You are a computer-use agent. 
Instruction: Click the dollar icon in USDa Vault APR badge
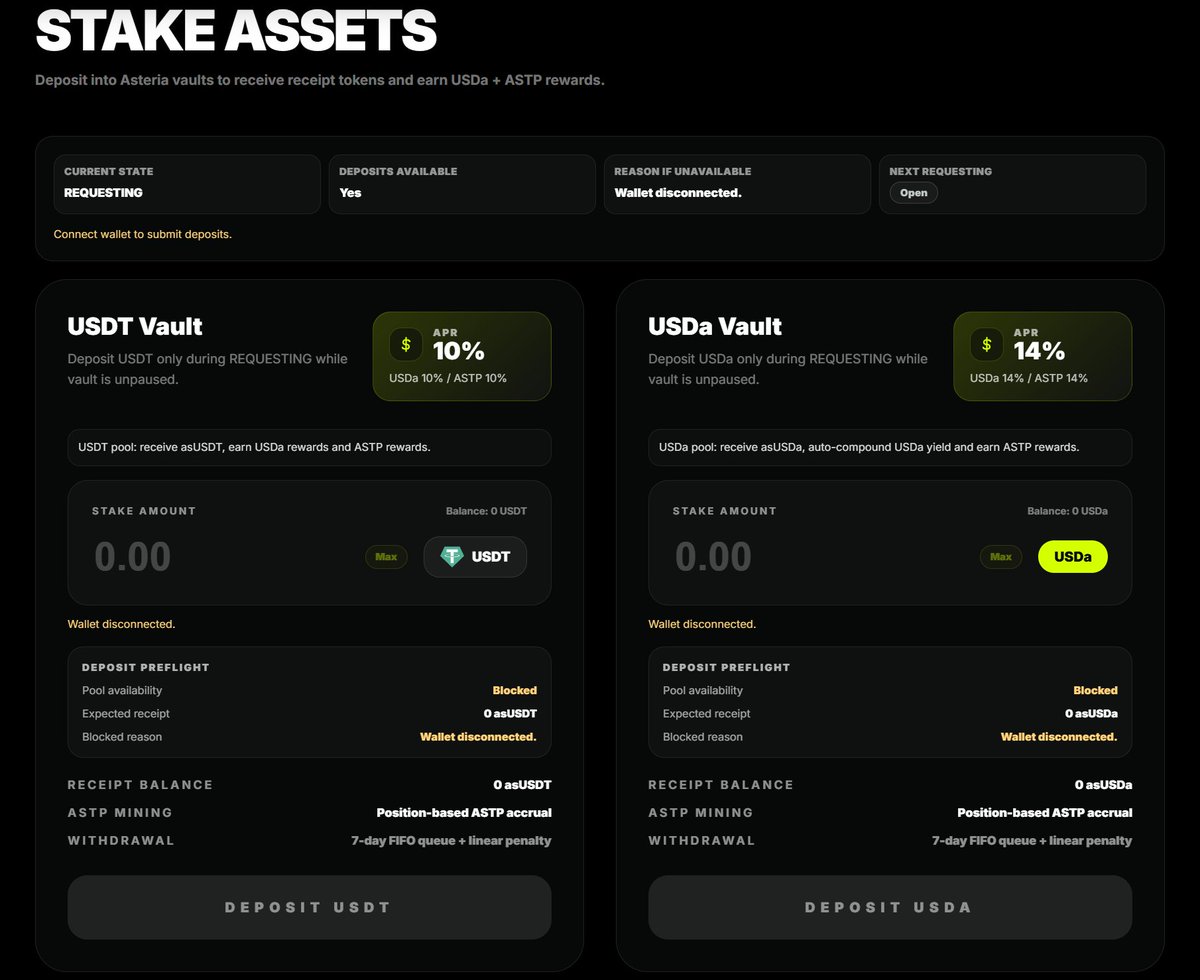coord(986,344)
